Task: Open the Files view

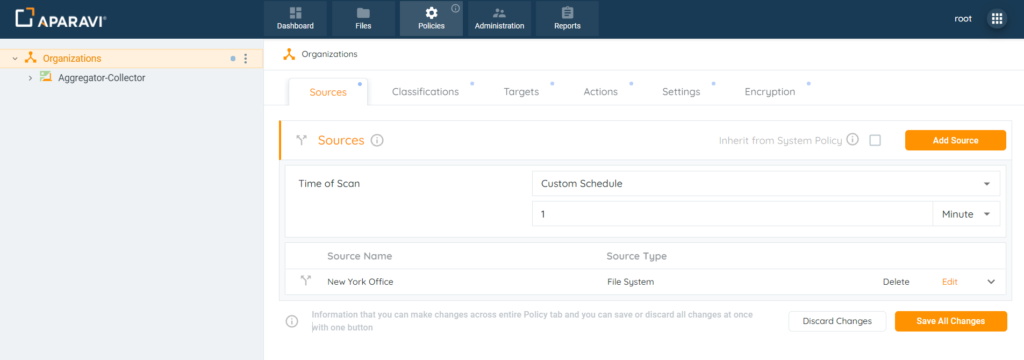Action: [x=363, y=18]
